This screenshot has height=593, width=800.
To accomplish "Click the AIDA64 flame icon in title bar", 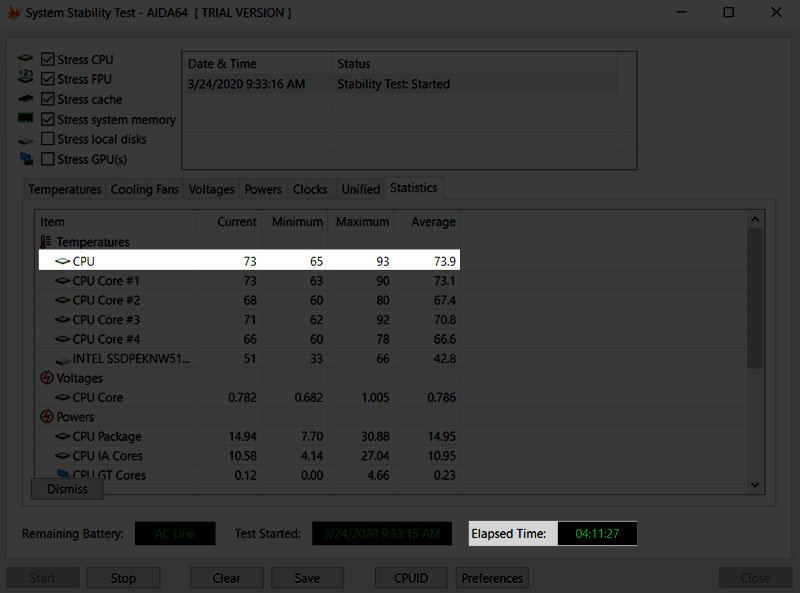I will click(x=14, y=13).
